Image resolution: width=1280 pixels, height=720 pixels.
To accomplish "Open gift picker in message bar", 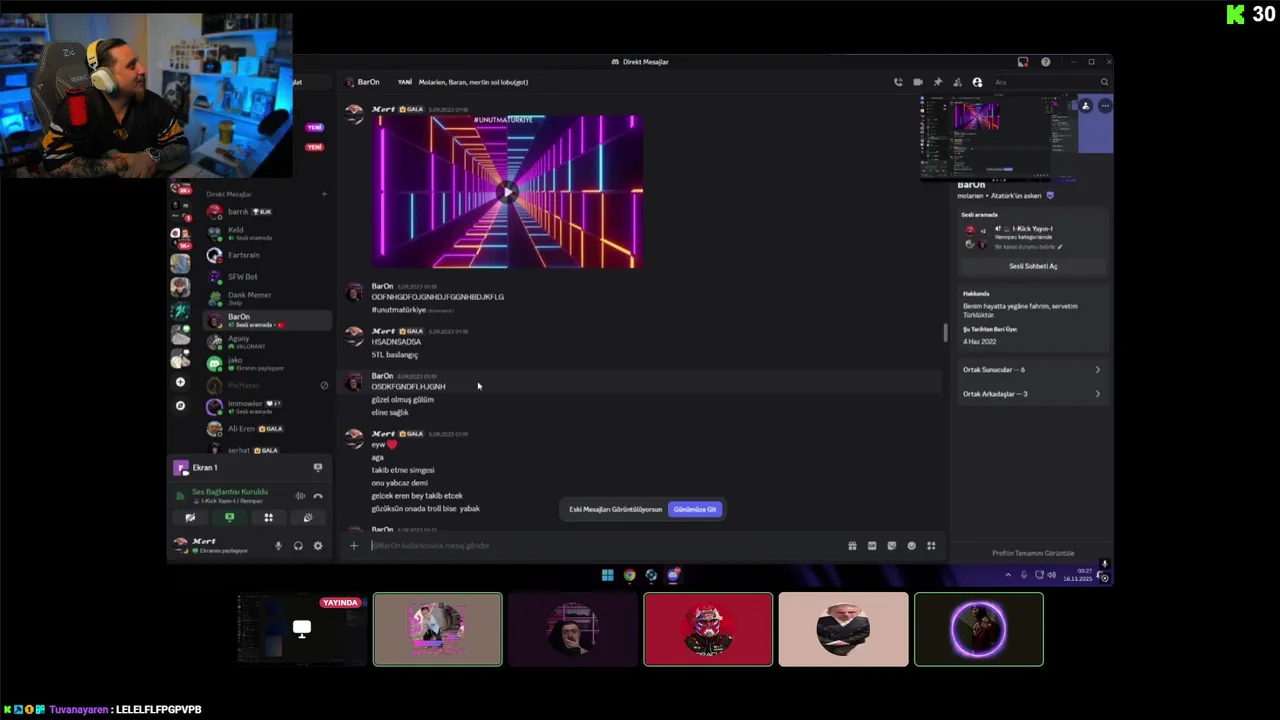I will pos(852,546).
